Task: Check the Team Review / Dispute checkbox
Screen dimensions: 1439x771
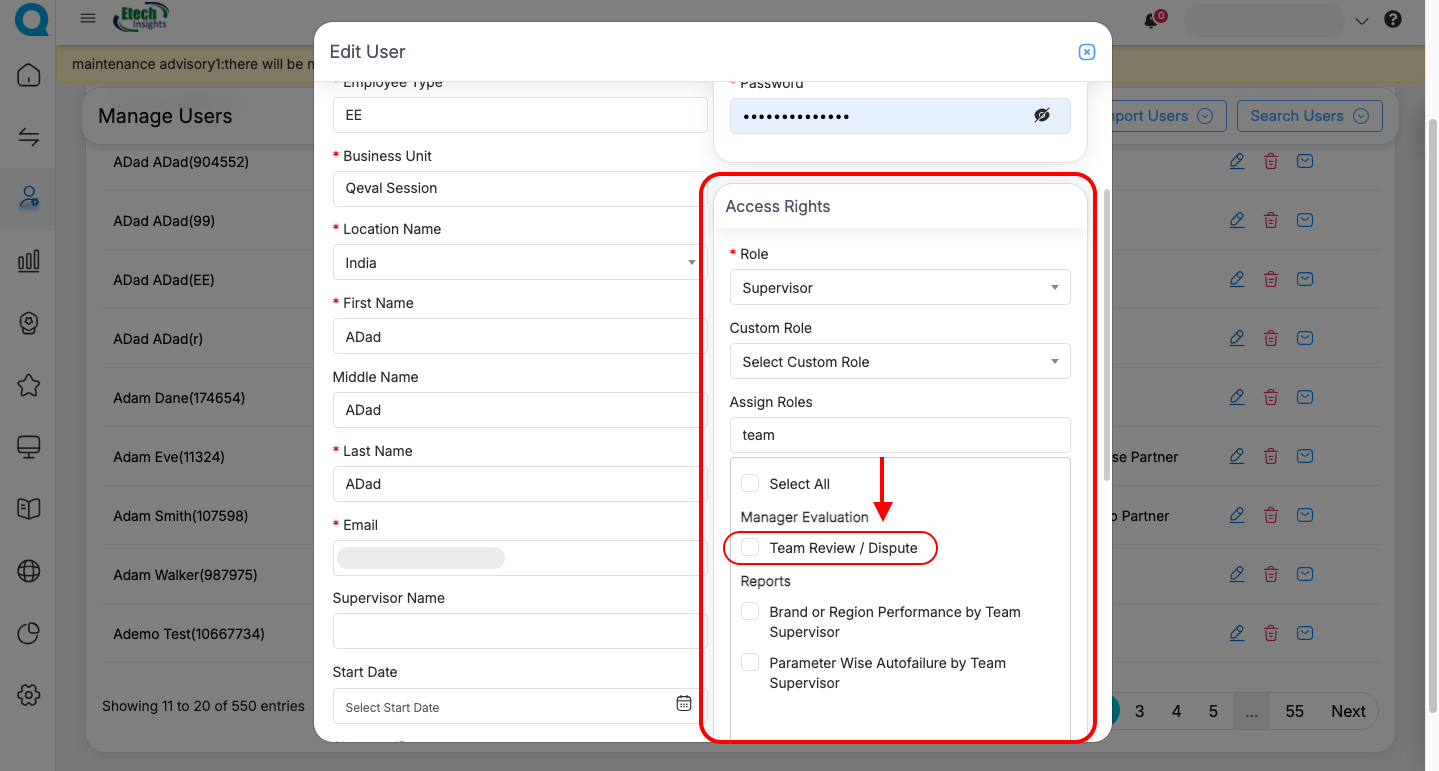Action: pyautogui.click(x=750, y=547)
